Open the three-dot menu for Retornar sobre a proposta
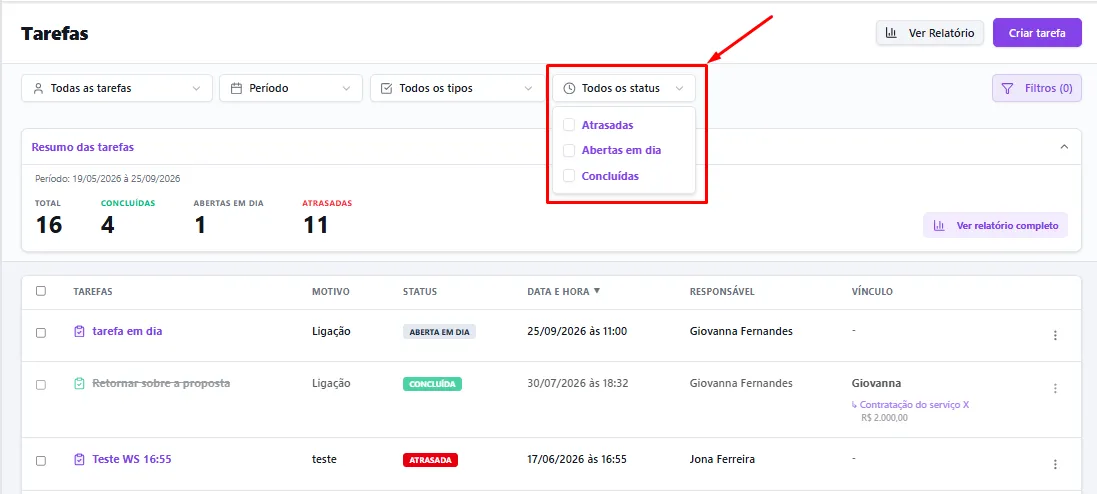The height and width of the screenshot is (494, 1097). point(1055,388)
